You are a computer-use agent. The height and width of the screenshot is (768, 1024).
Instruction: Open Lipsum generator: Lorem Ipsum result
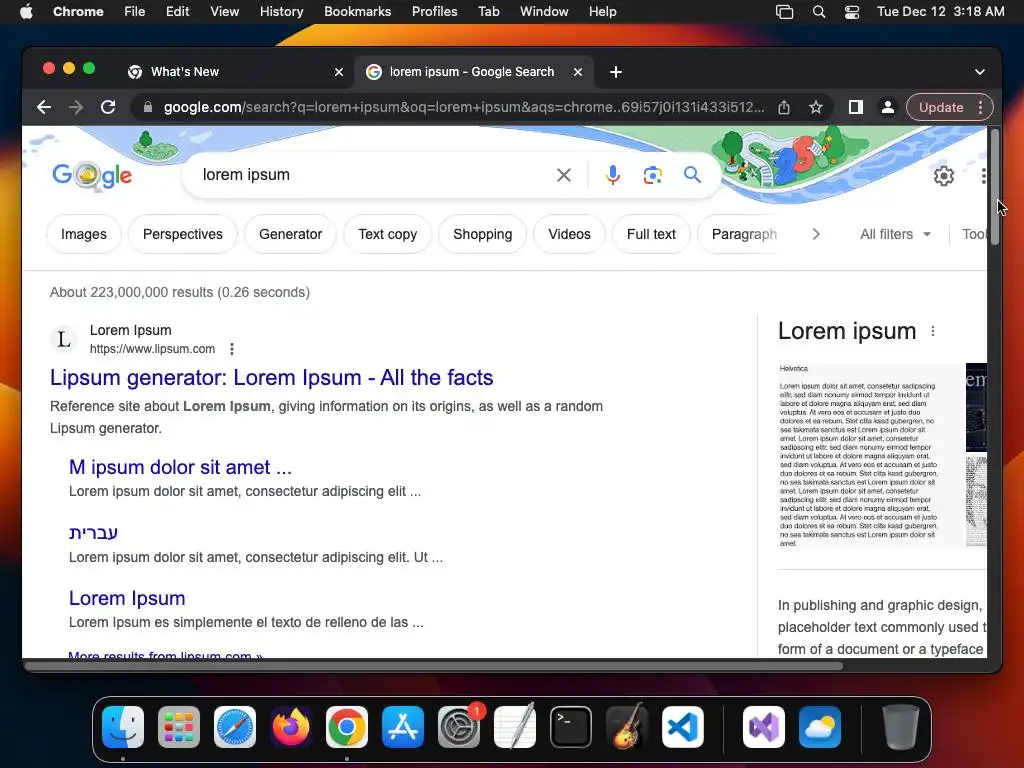click(272, 378)
